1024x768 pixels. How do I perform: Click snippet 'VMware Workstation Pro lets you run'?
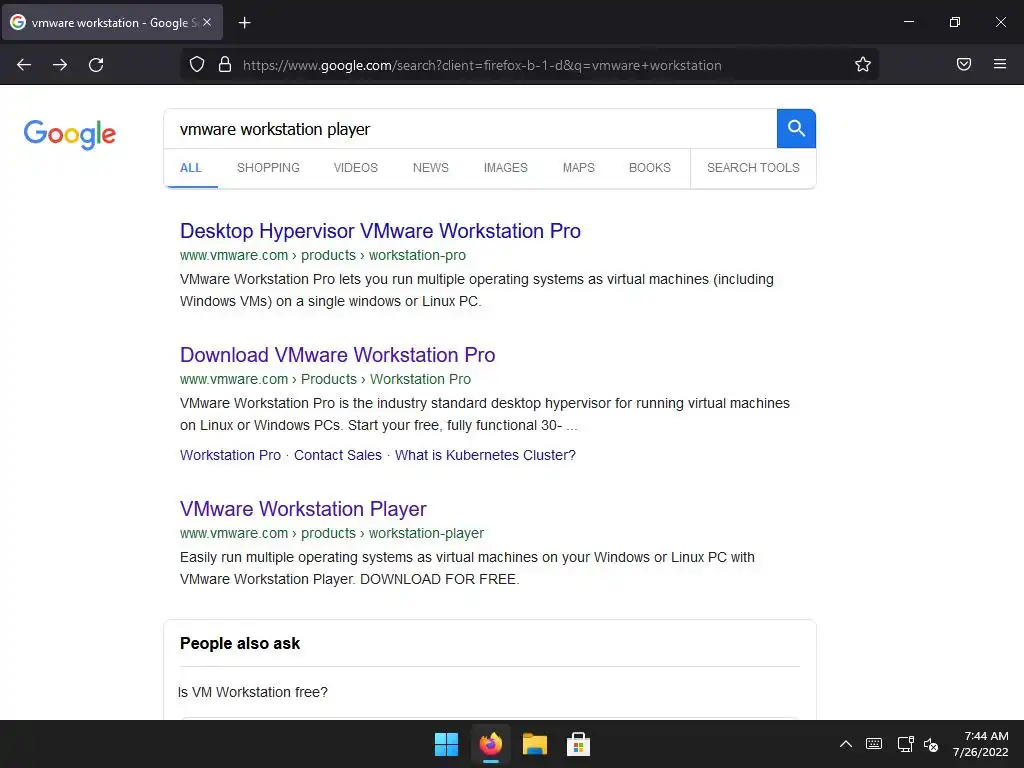click(477, 290)
